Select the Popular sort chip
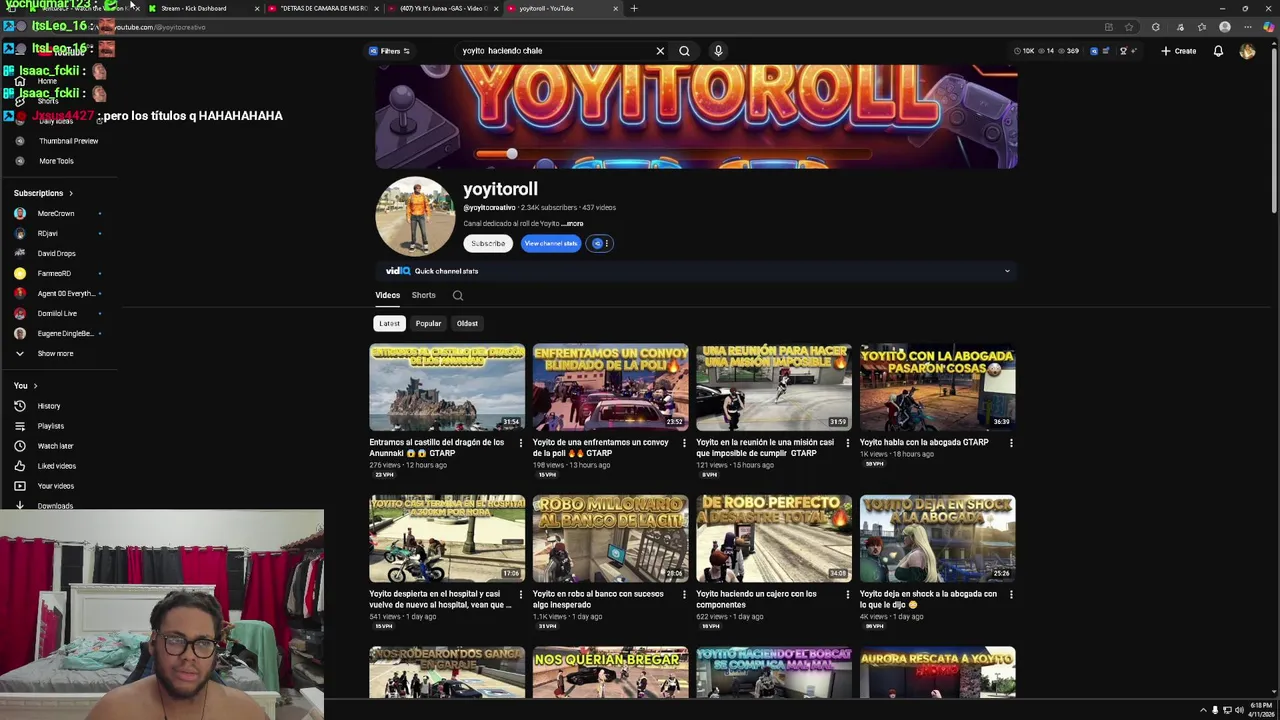The height and width of the screenshot is (720, 1280). click(428, 323)
